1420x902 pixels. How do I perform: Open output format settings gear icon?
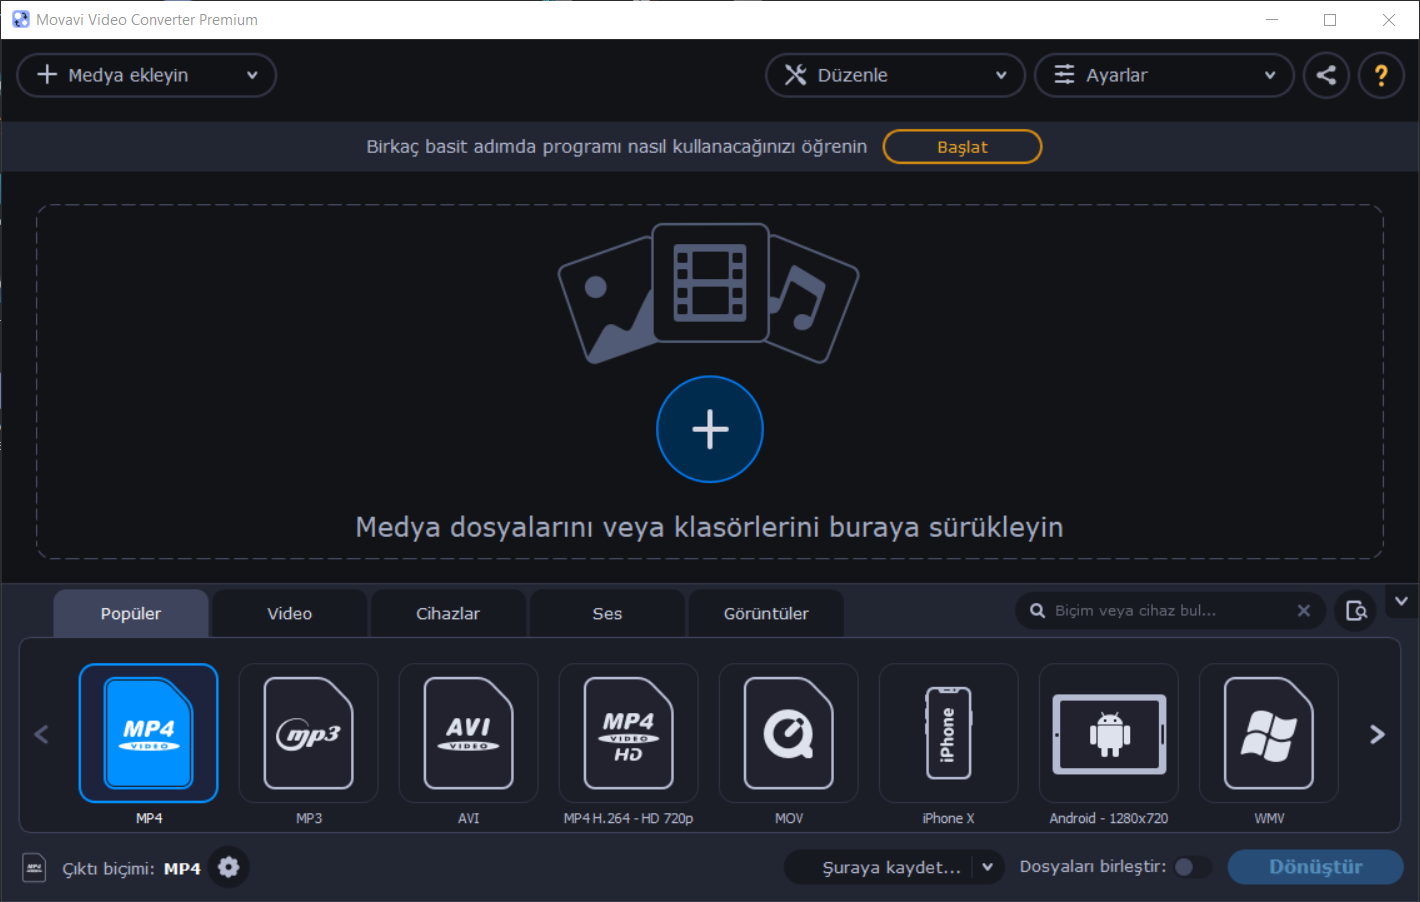coord(229,867)
